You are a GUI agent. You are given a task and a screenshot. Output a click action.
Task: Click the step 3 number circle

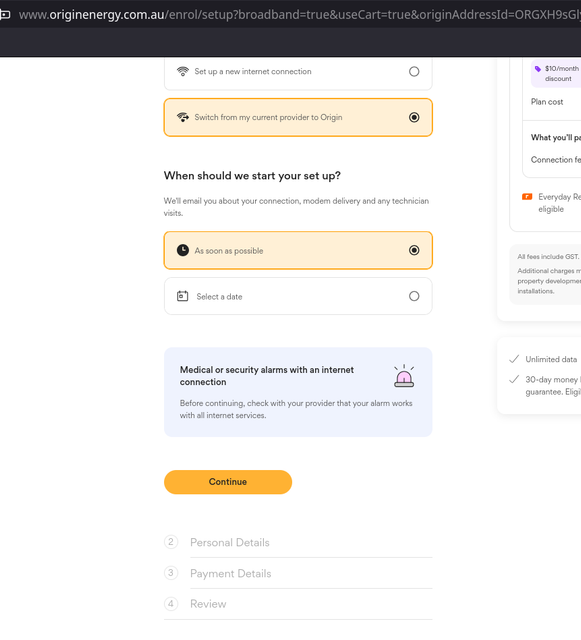point(171,573)
